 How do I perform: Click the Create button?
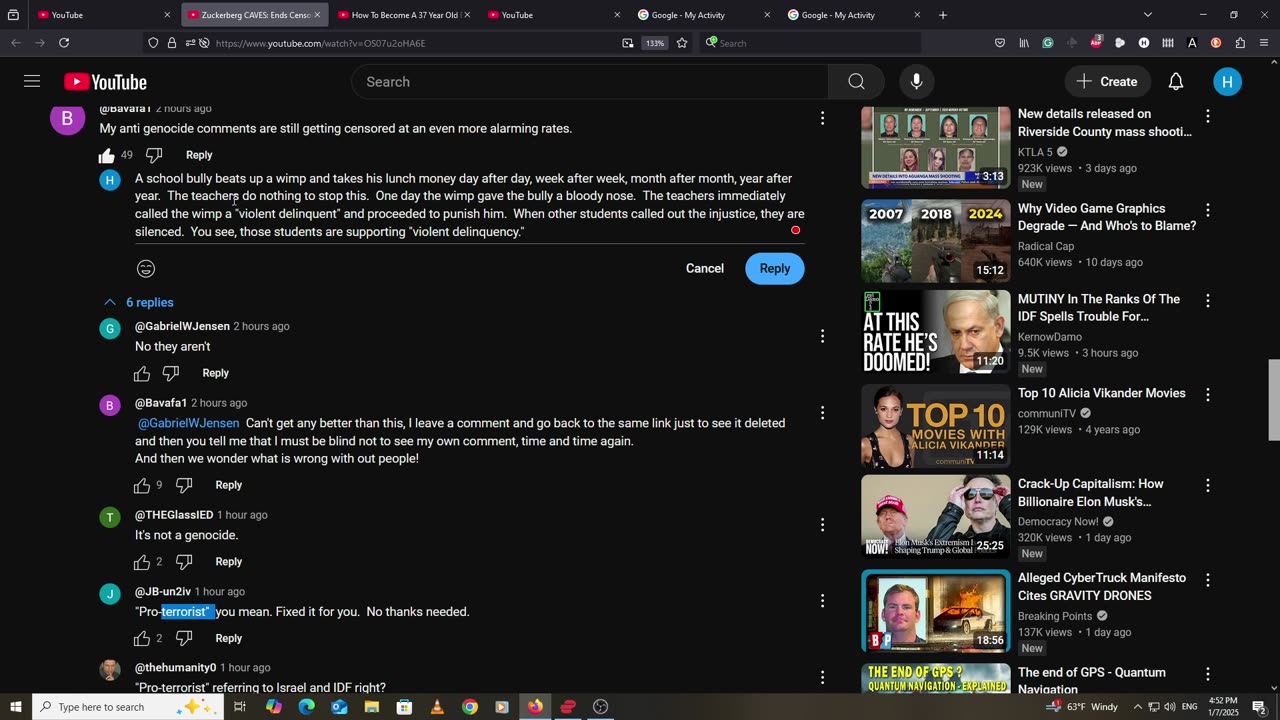[1107, 82]
